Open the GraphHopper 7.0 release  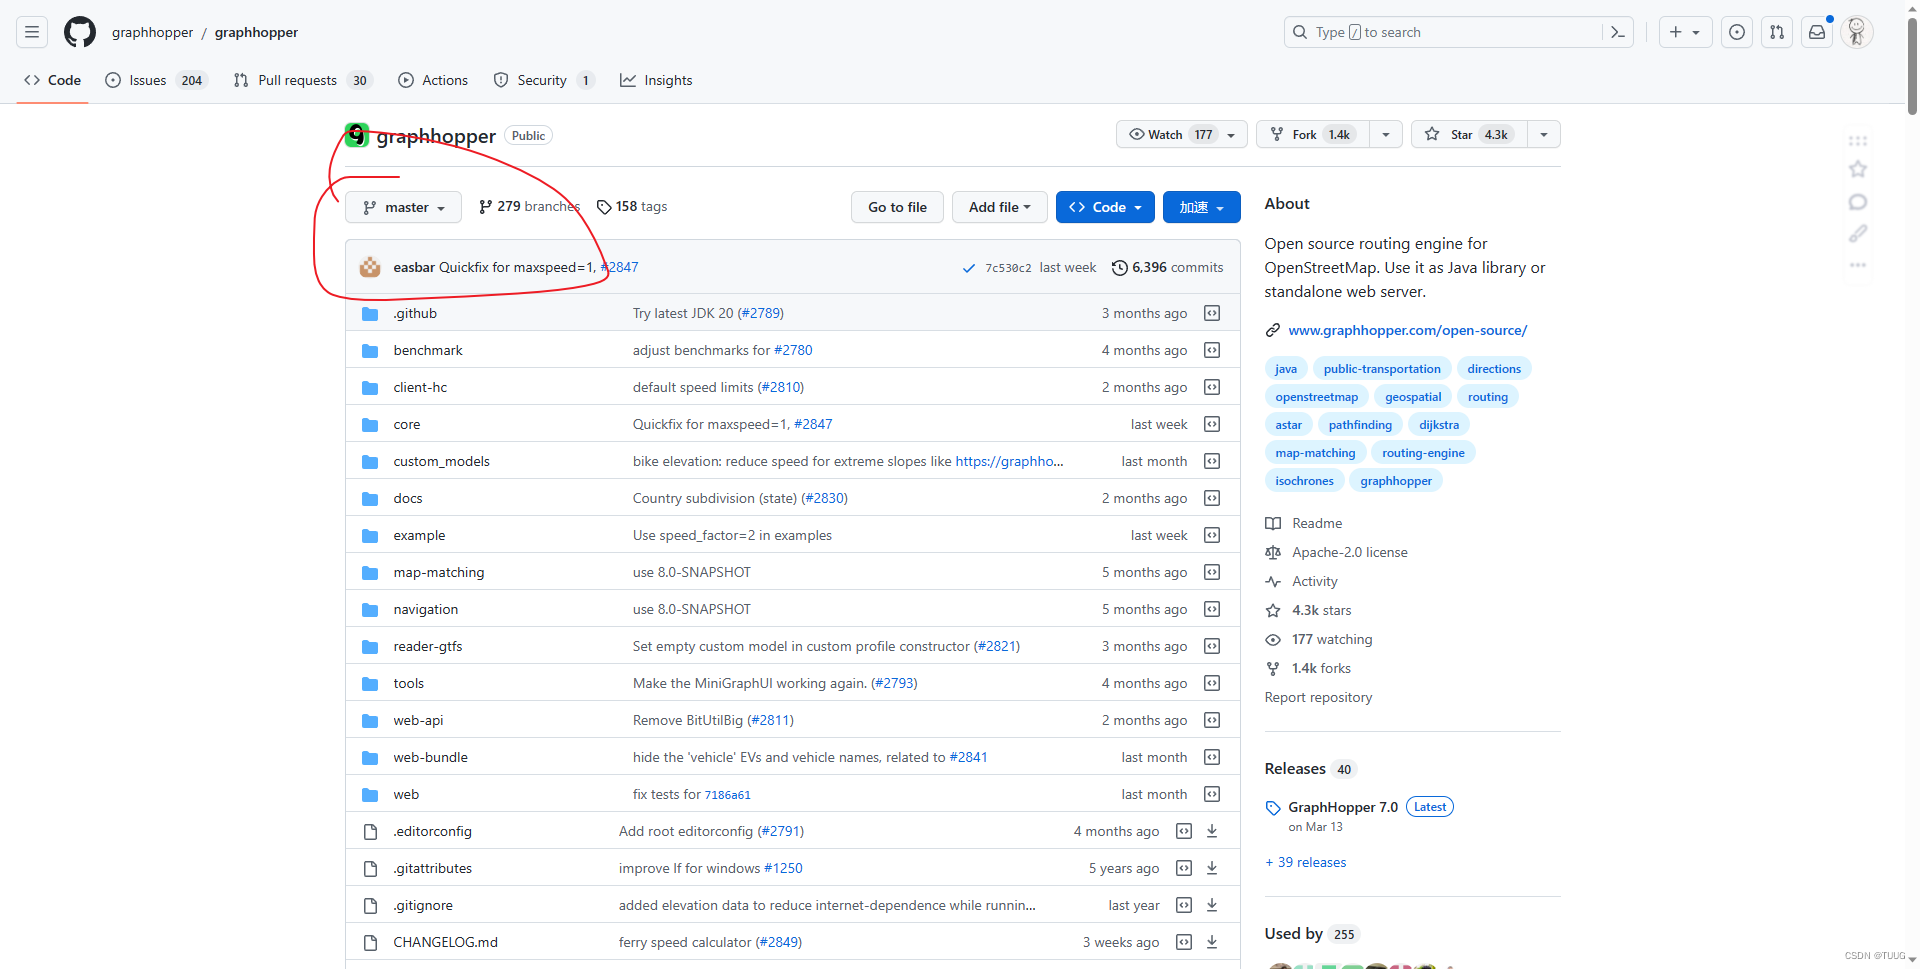point(1343,807)
